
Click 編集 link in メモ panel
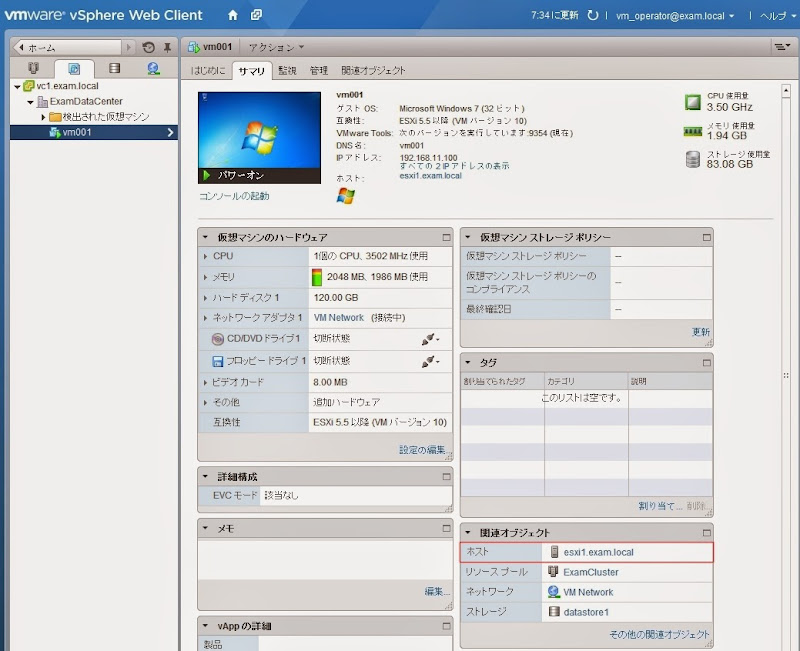pyautogui.click(x=436, y=591)
